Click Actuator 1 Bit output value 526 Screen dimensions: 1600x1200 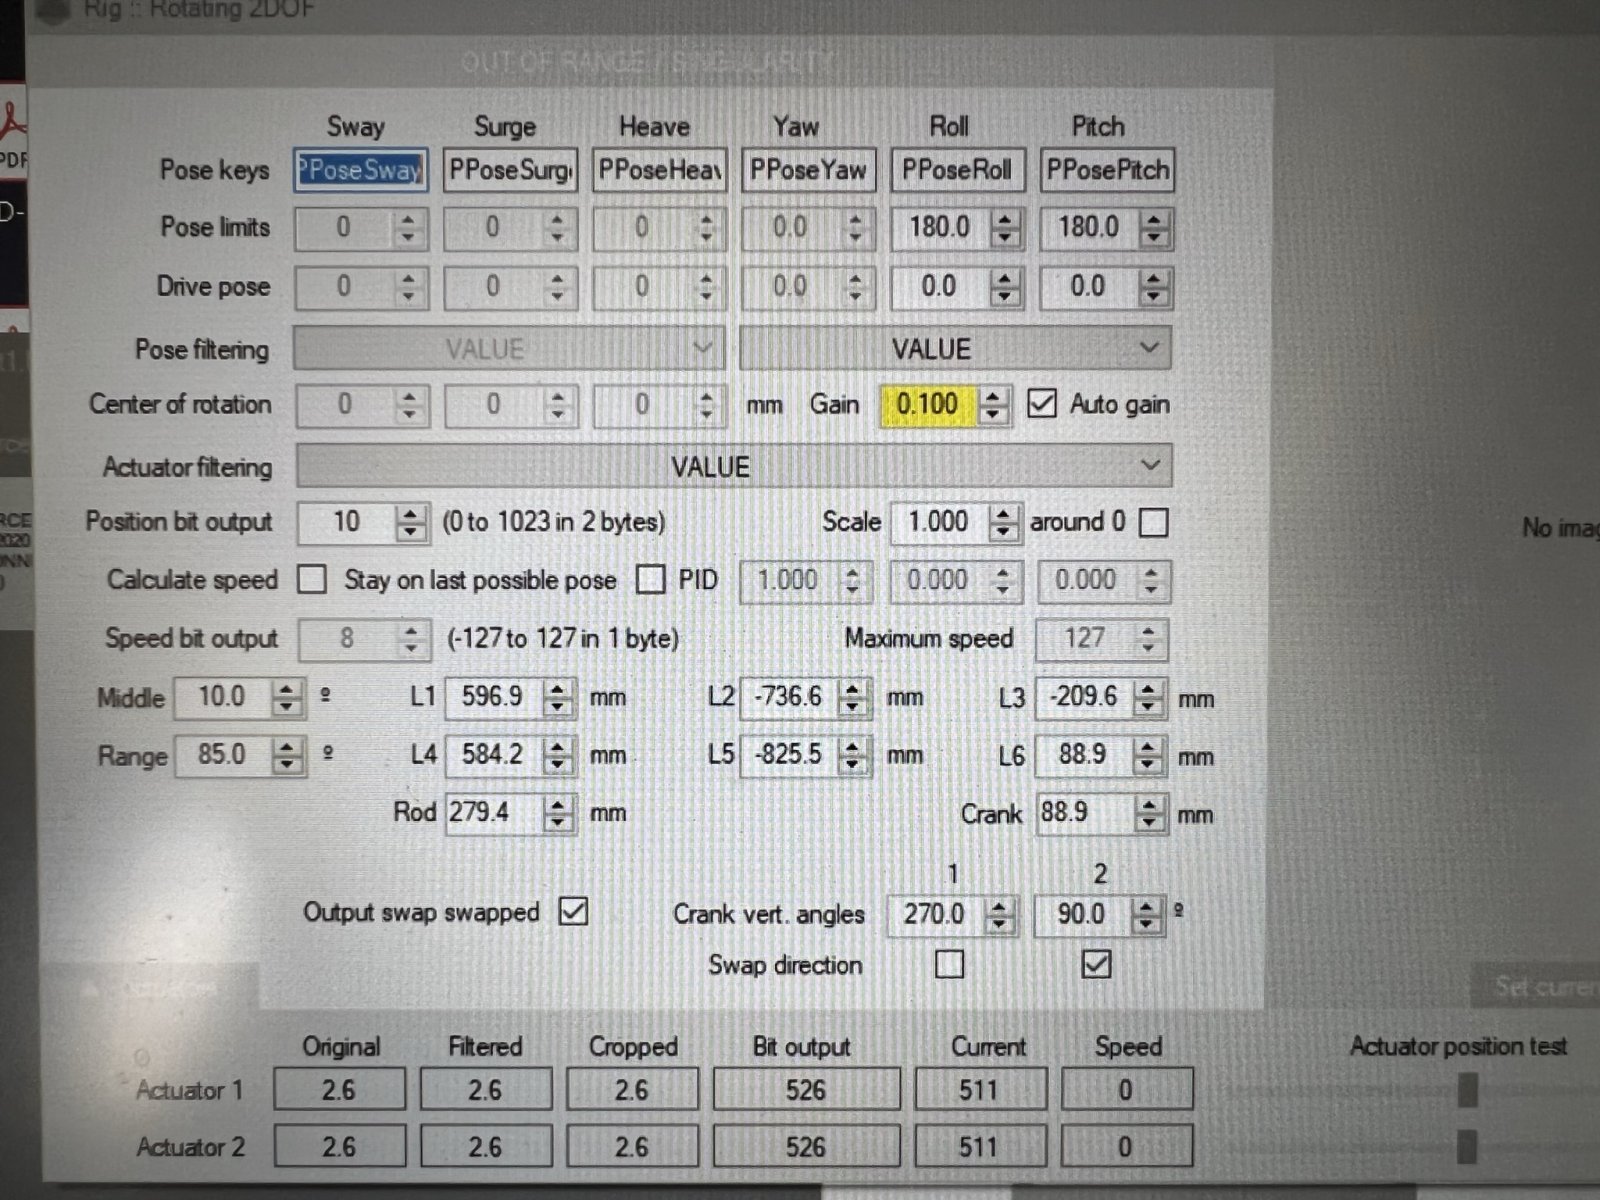coord(806,1089)
